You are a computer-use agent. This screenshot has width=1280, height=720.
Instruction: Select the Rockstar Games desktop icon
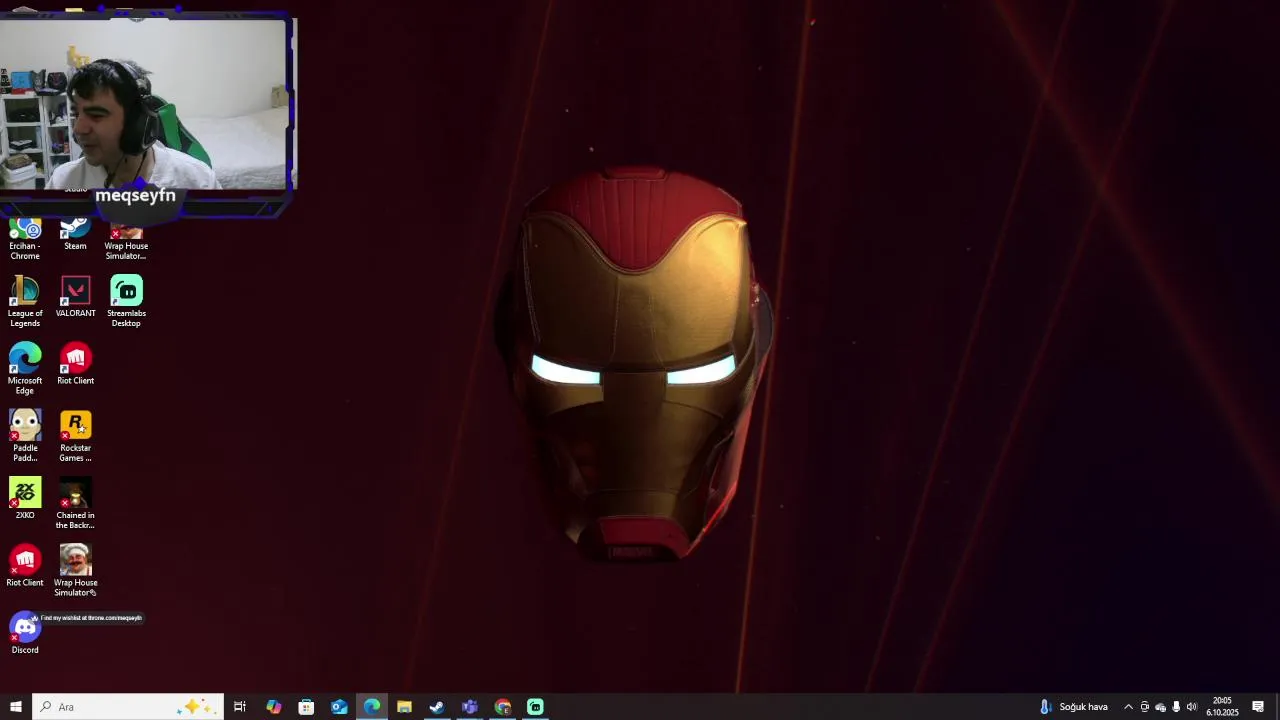click(75, 436)
